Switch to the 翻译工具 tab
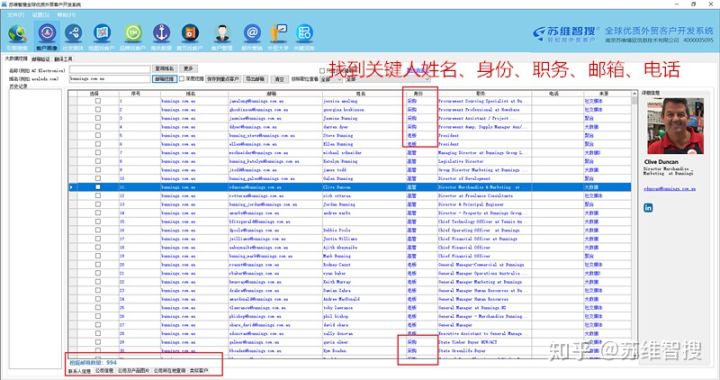The height and width of the screenshot is (380, 720). click(63, 59)
